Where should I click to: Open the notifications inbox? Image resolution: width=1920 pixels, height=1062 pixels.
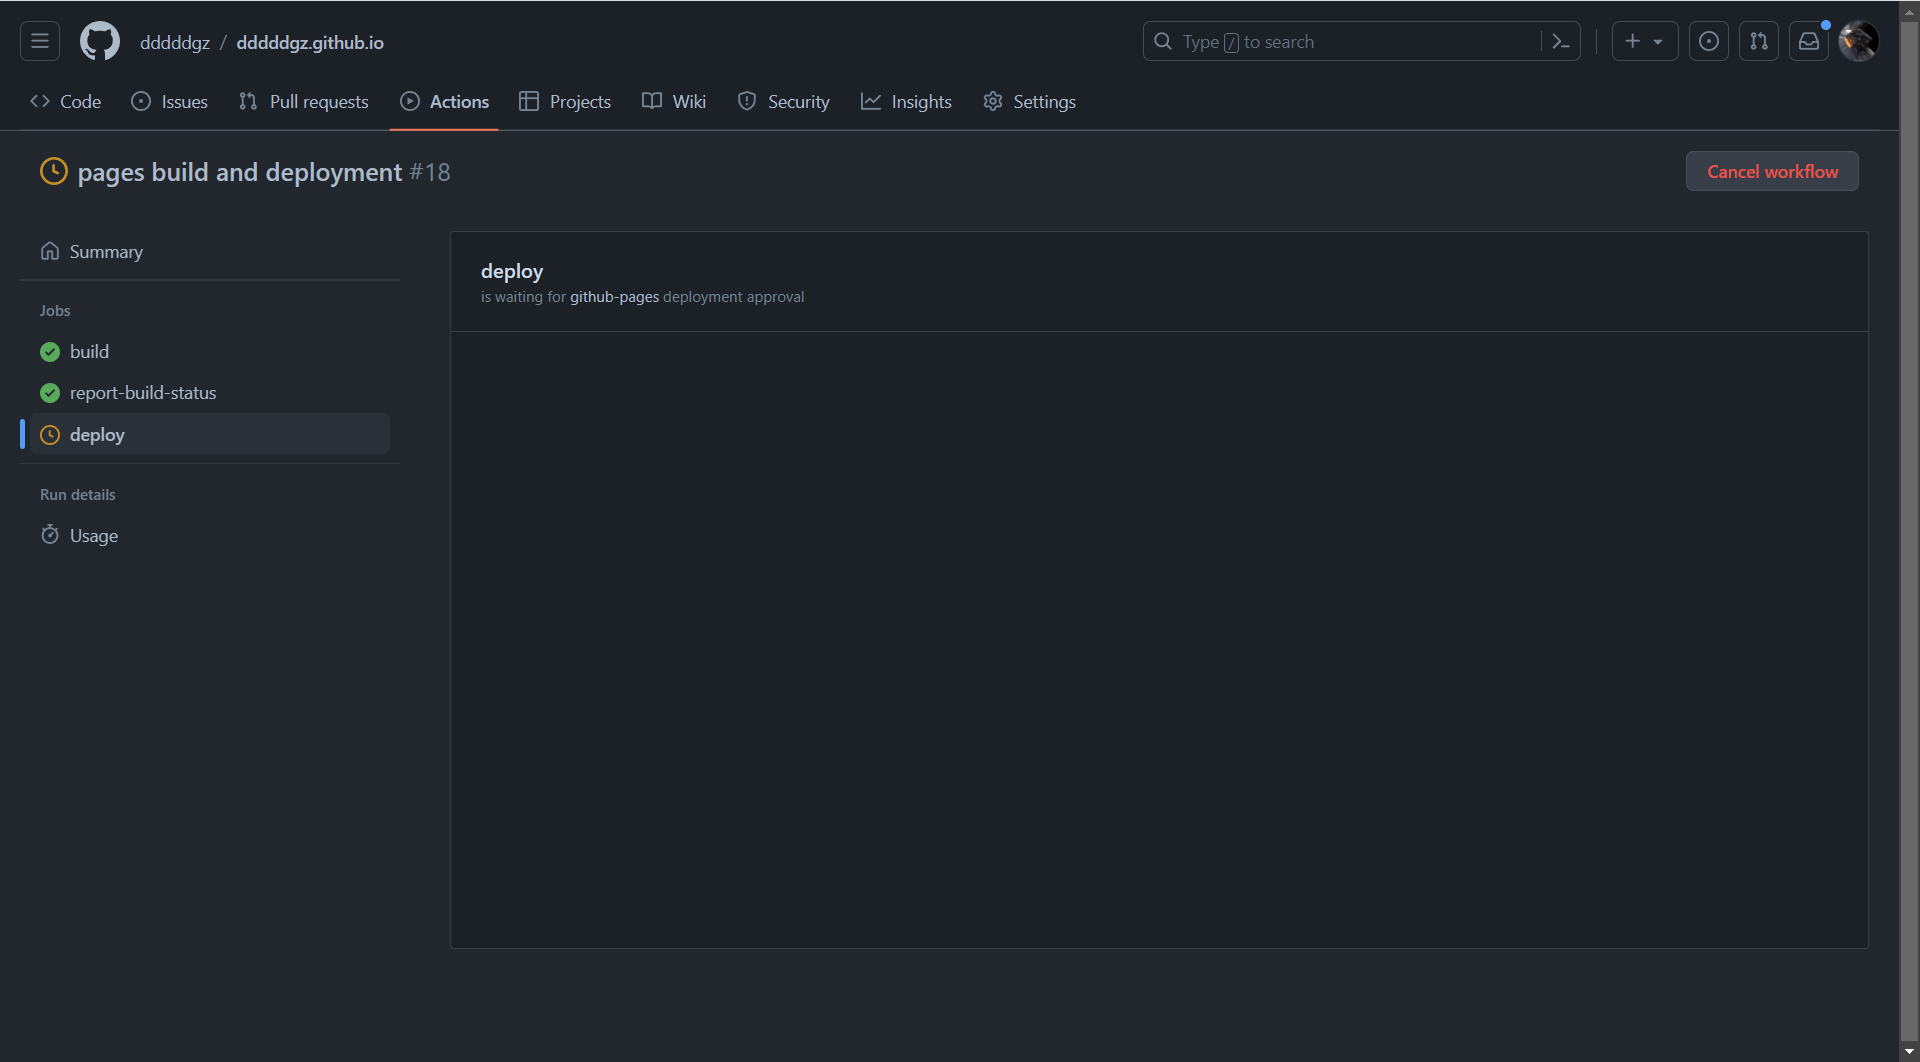[1808, 41]
